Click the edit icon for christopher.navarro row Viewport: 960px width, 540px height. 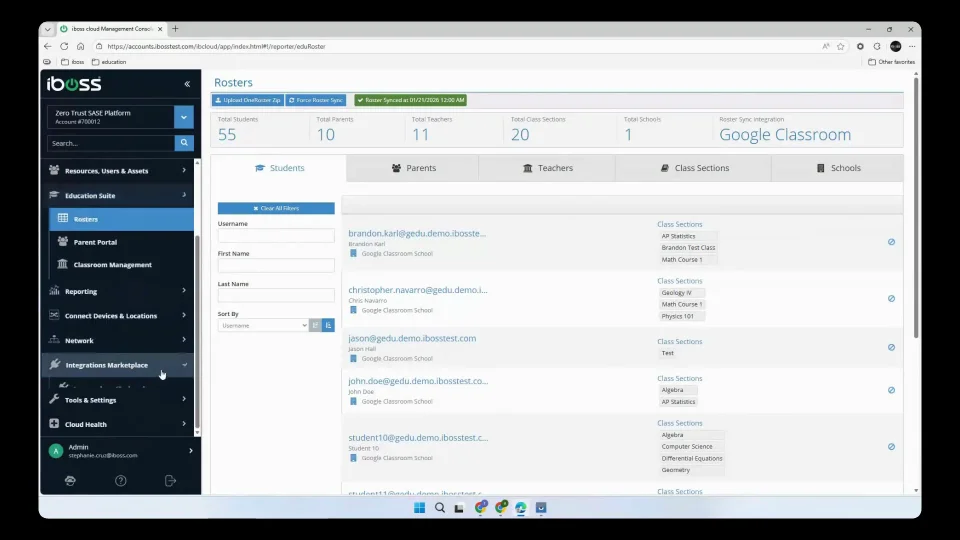click(x=891, y=299)
